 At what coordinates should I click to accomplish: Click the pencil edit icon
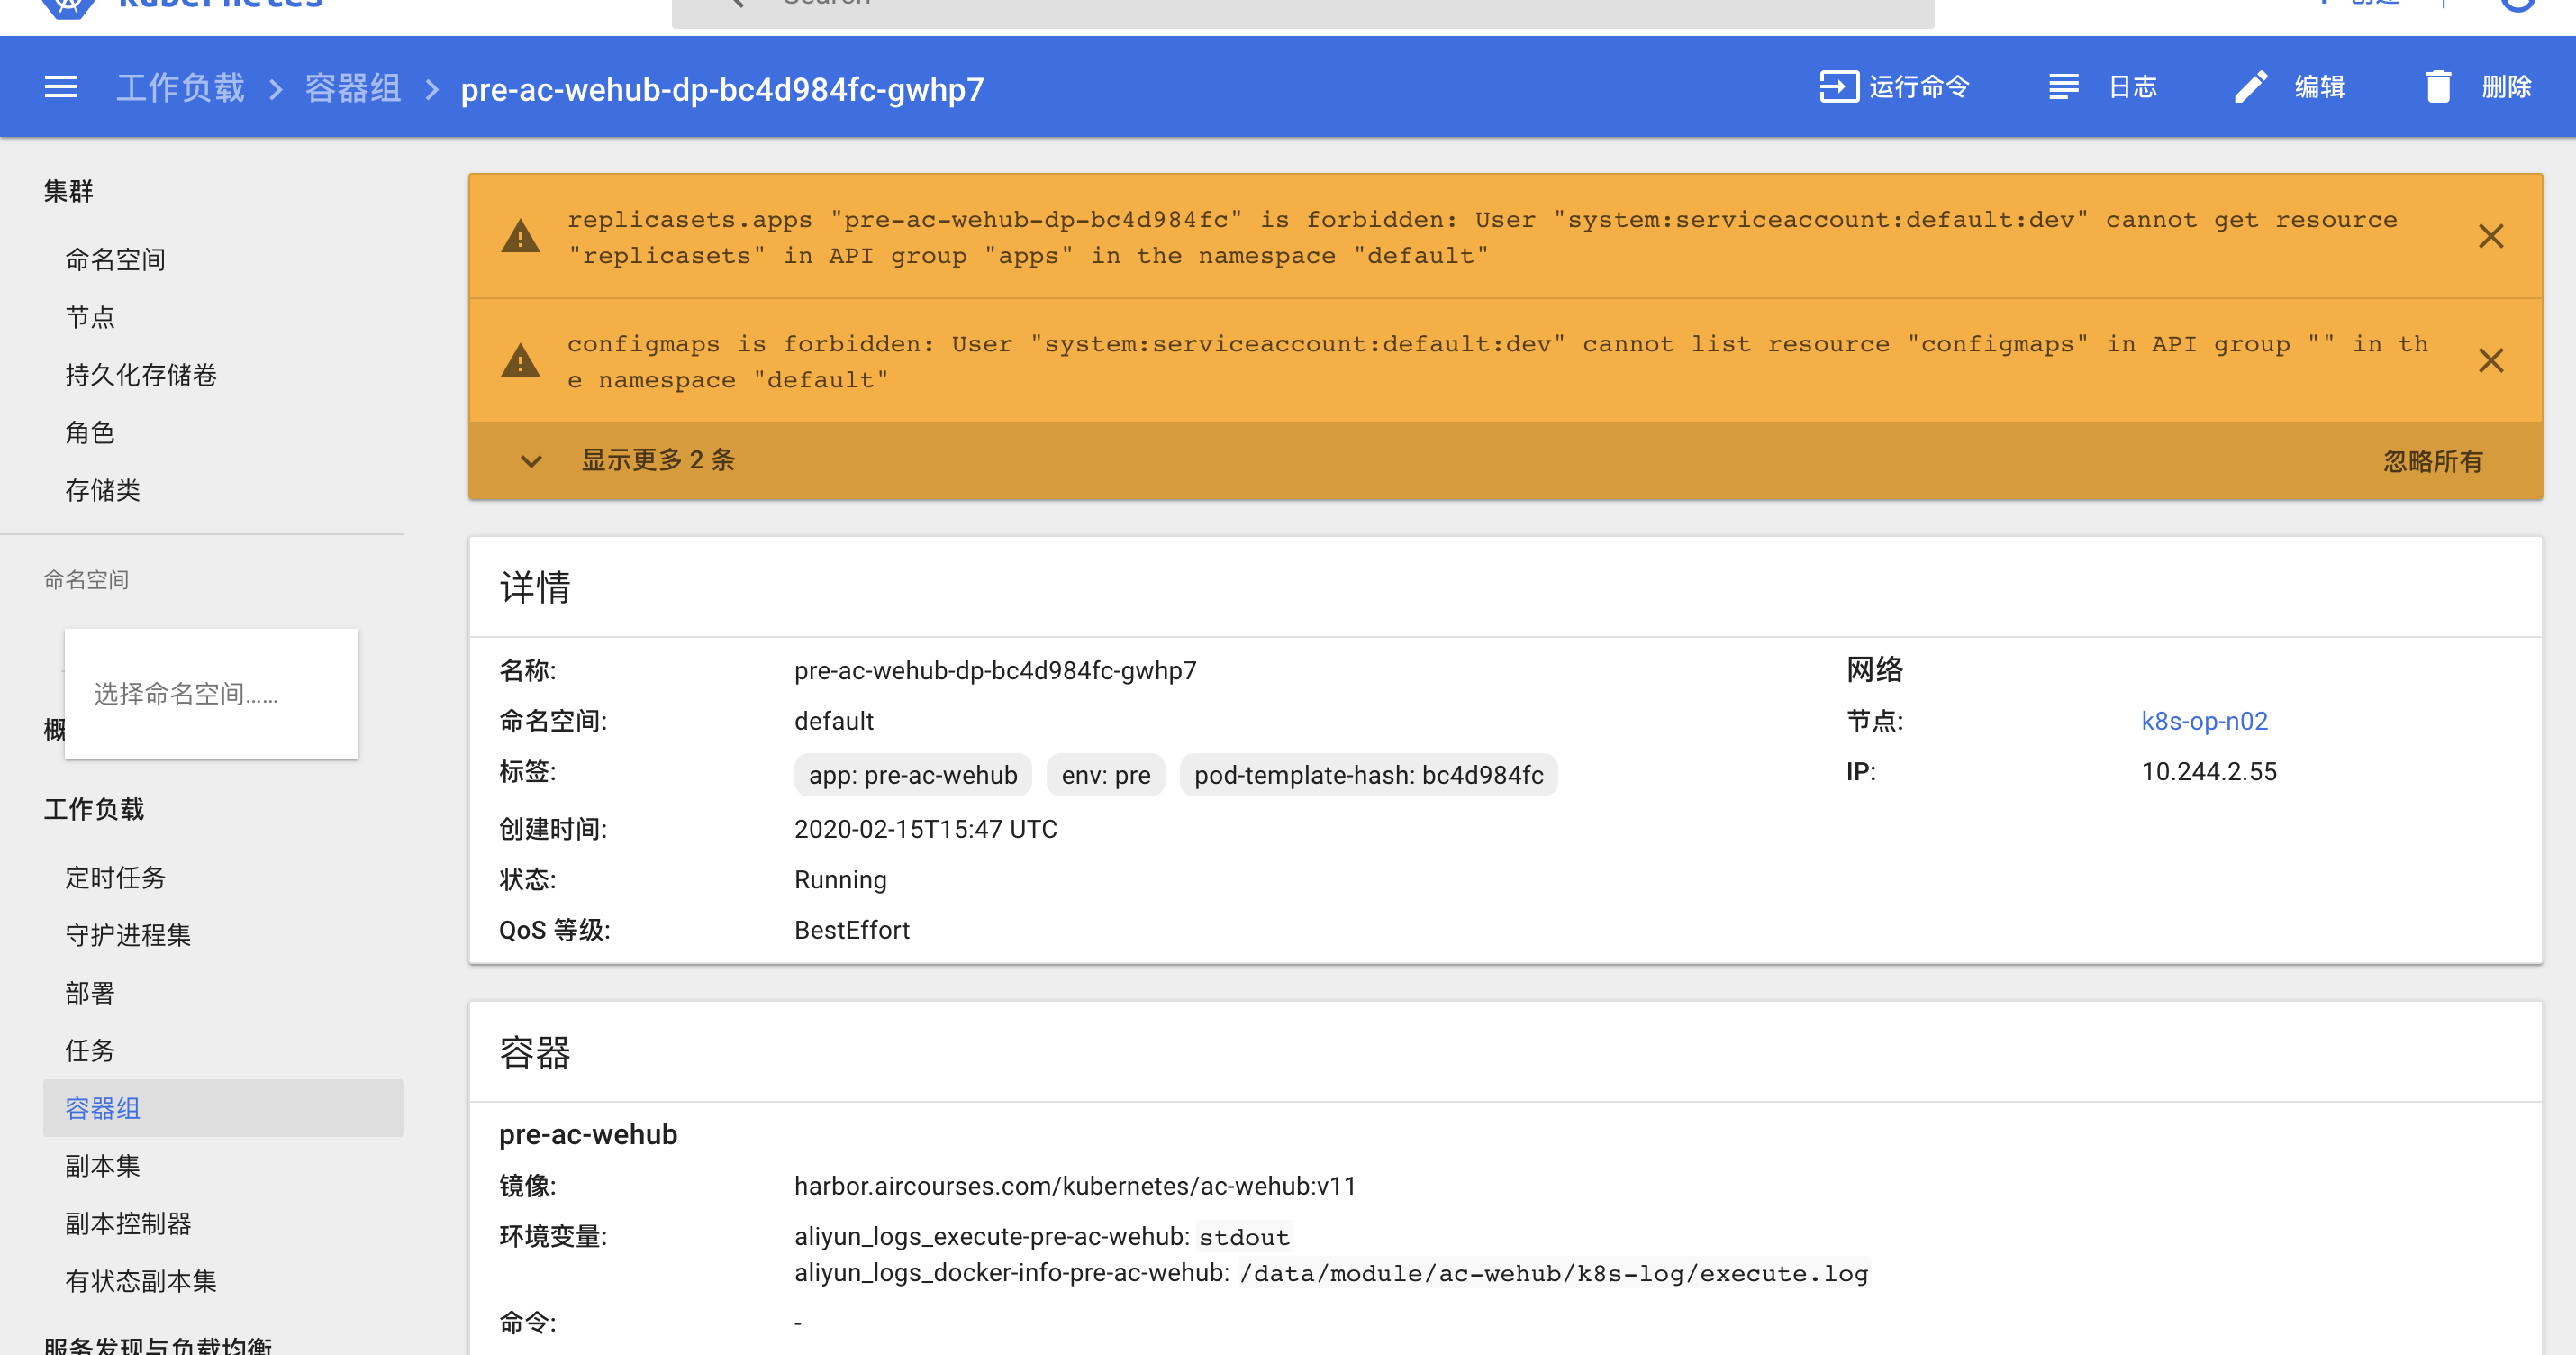[x=2250, y=87]
